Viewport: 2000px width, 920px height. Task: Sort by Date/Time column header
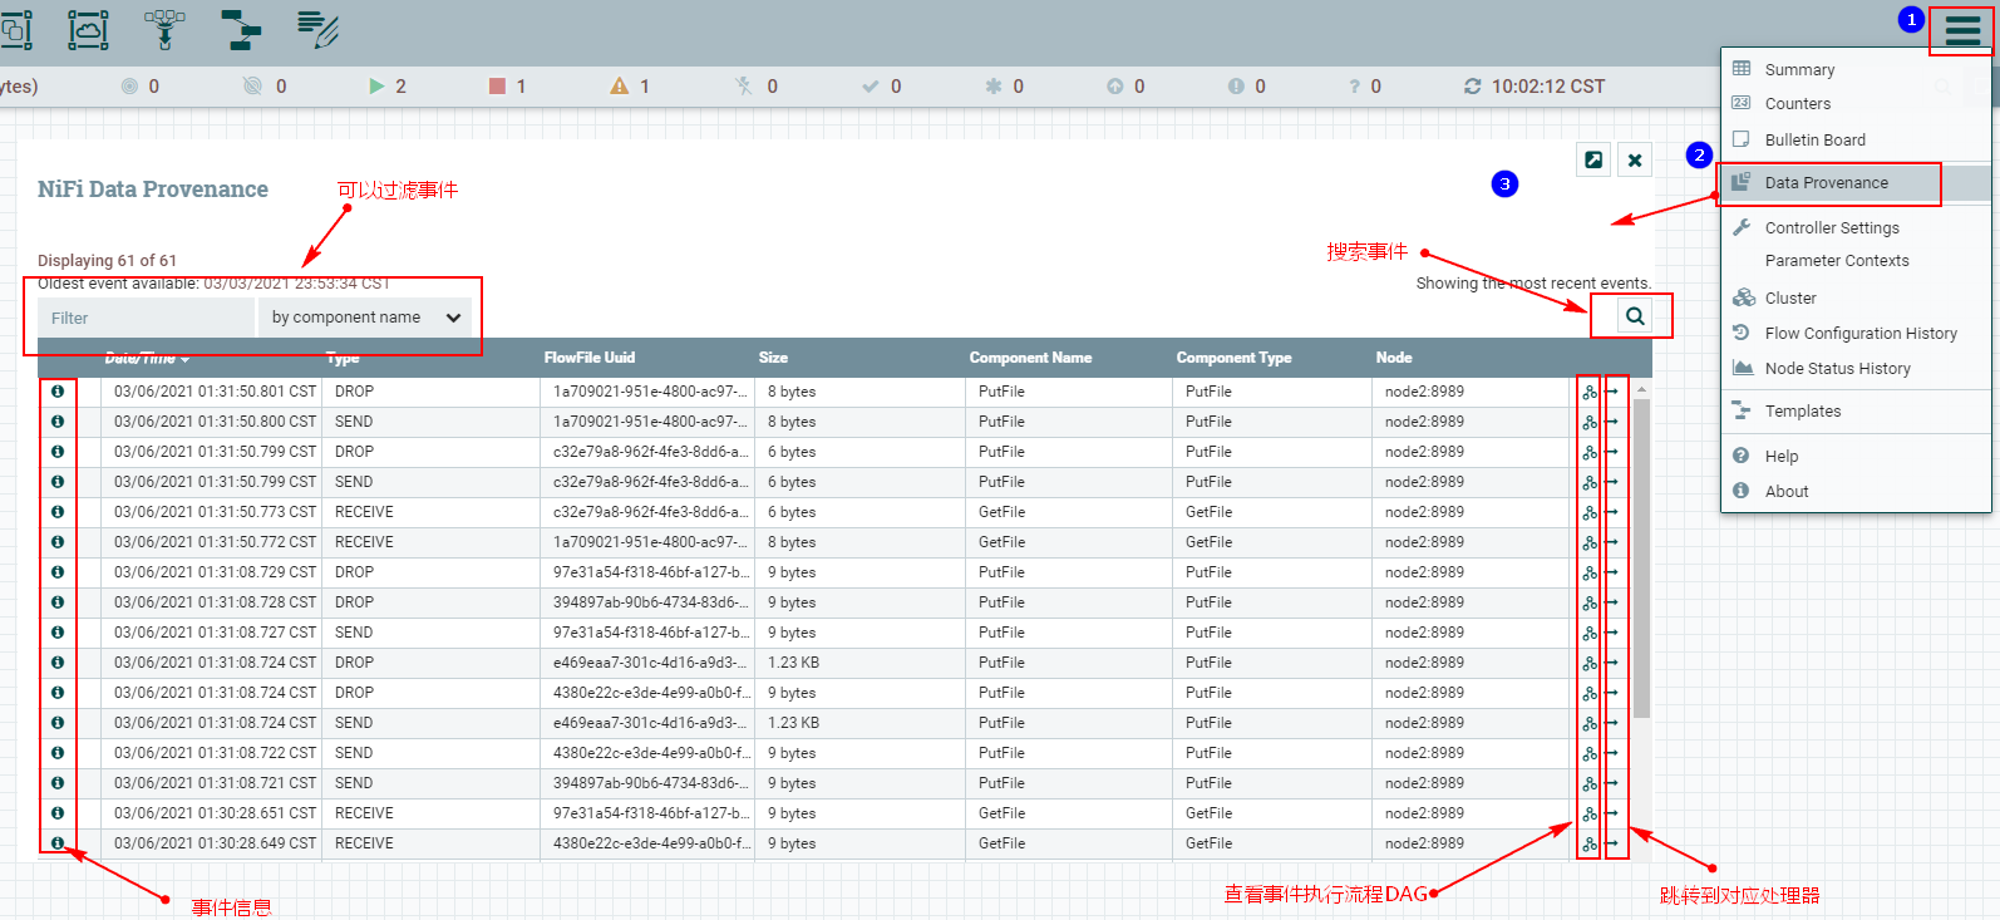(x=147, y=357)
